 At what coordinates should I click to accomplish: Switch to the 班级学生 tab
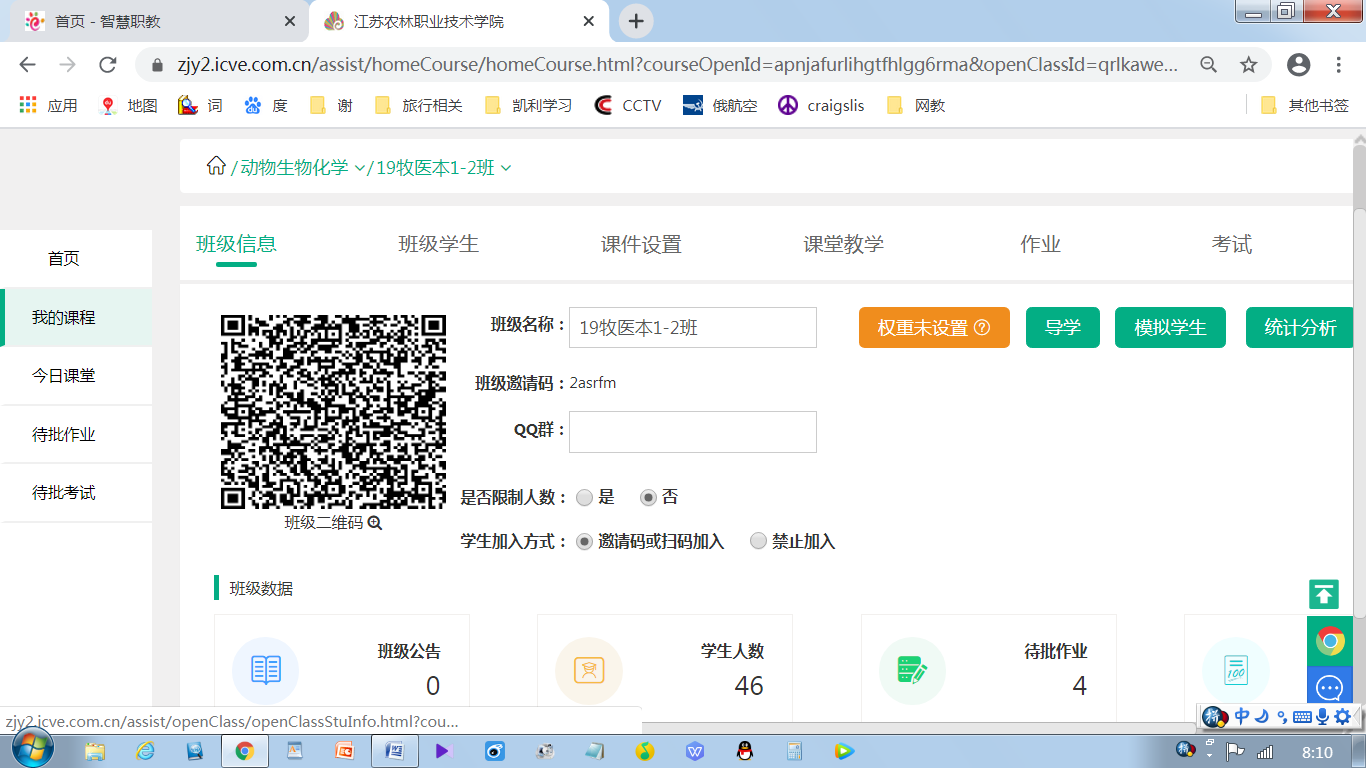[438, 244]
